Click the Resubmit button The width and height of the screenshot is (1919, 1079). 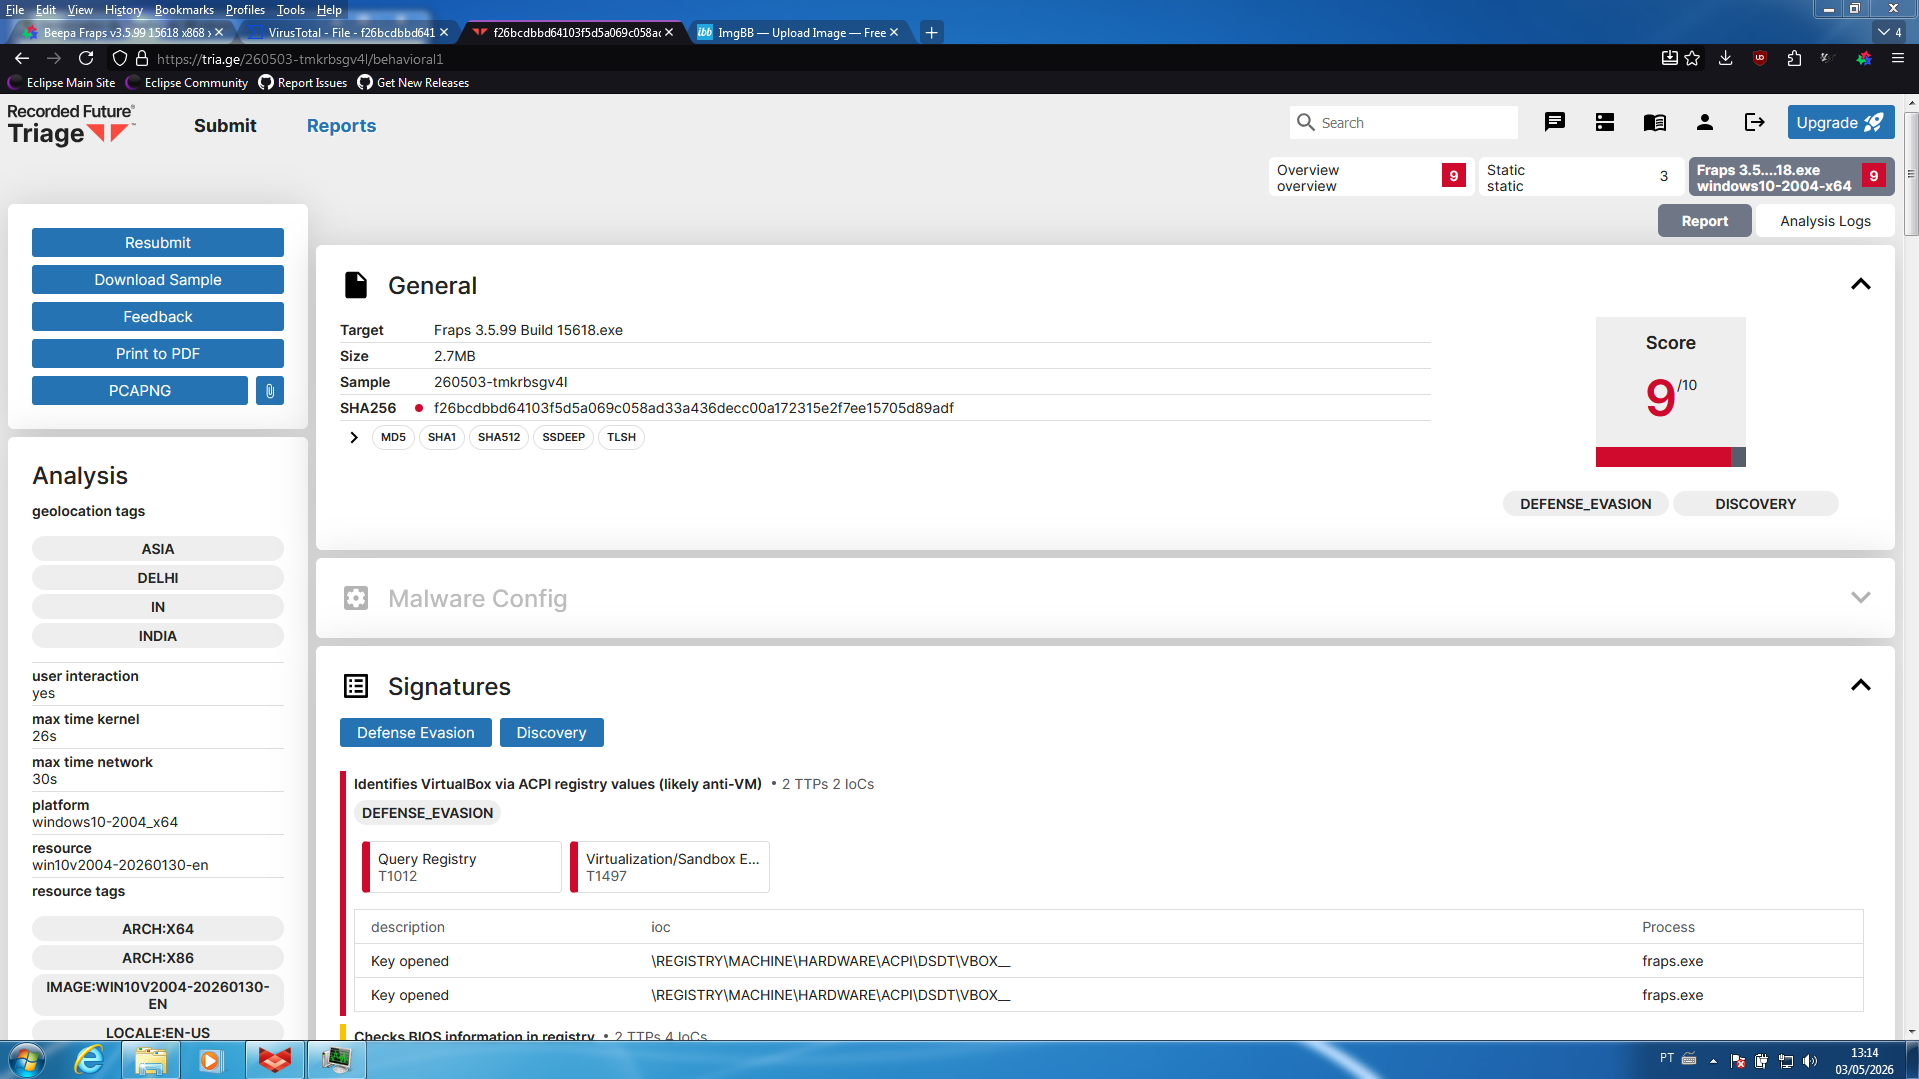(x=158, y=243)
